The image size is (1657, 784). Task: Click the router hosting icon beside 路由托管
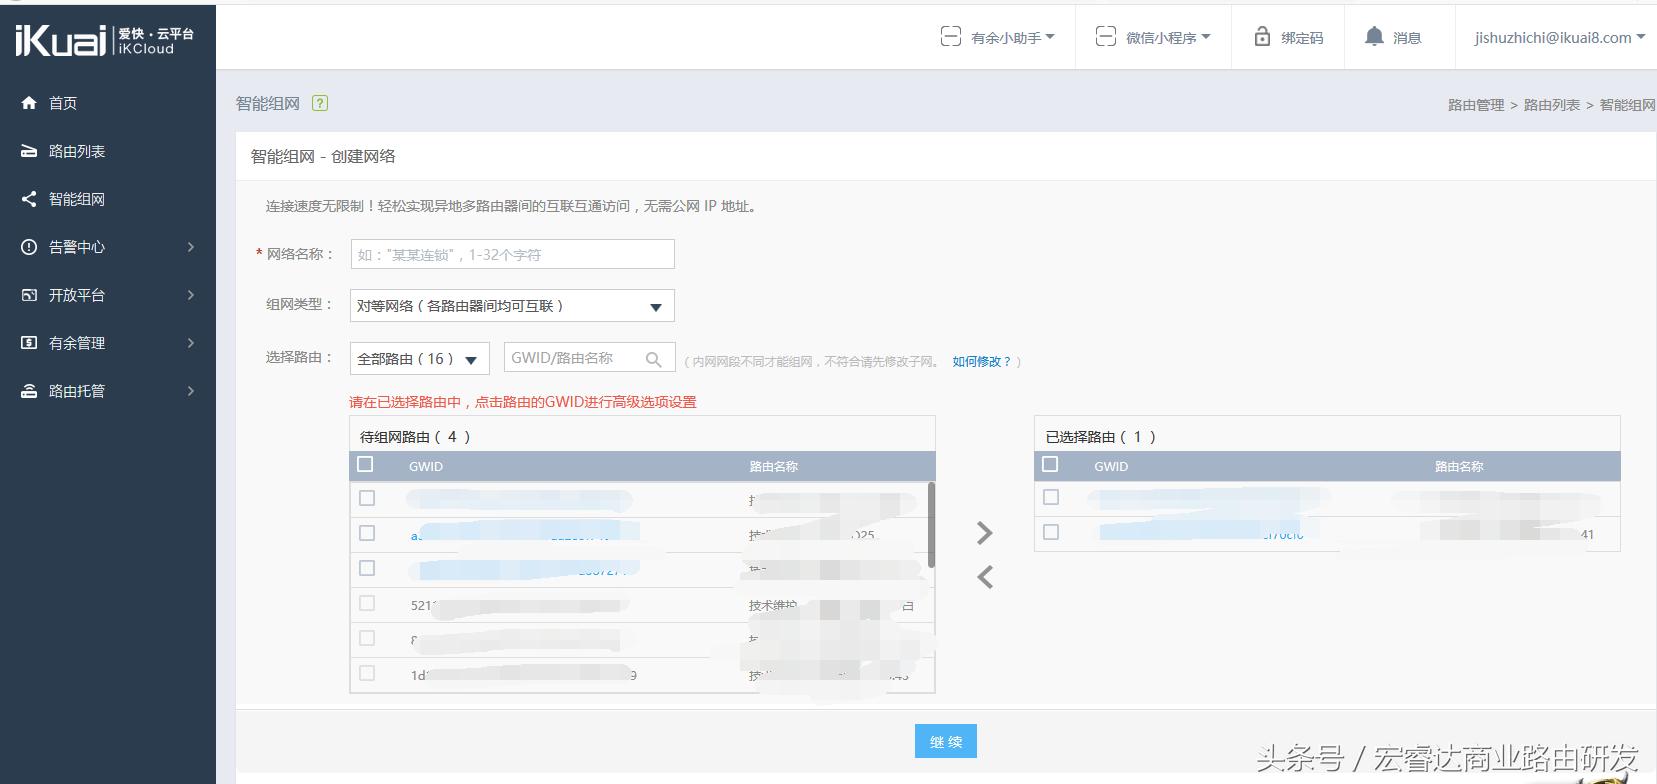29,391
